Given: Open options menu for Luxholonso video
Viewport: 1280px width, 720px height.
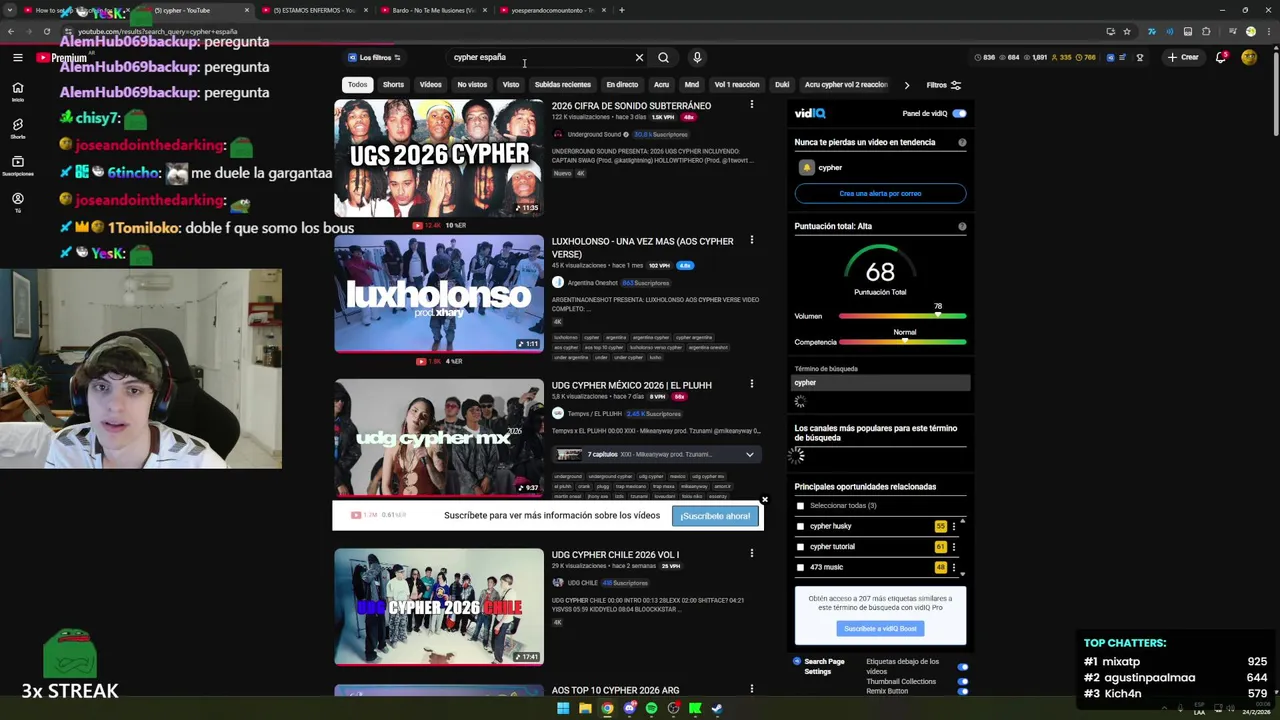Looking at the screenshot, I should click(x=752, y=240).
